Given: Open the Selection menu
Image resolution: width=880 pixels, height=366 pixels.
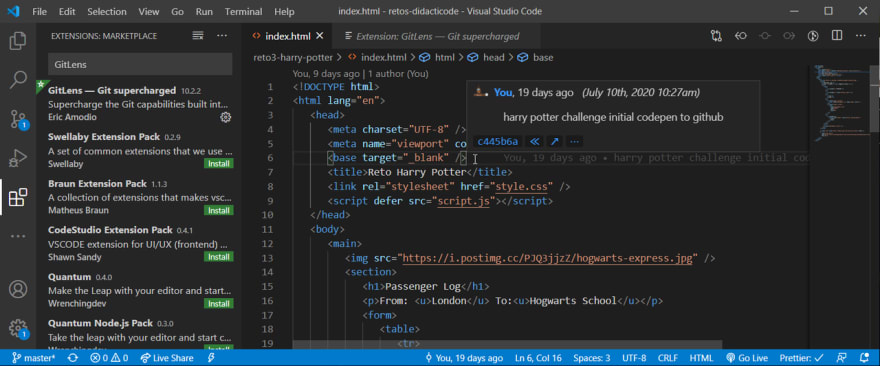Looking at the screenshot, I should (107, 11).
